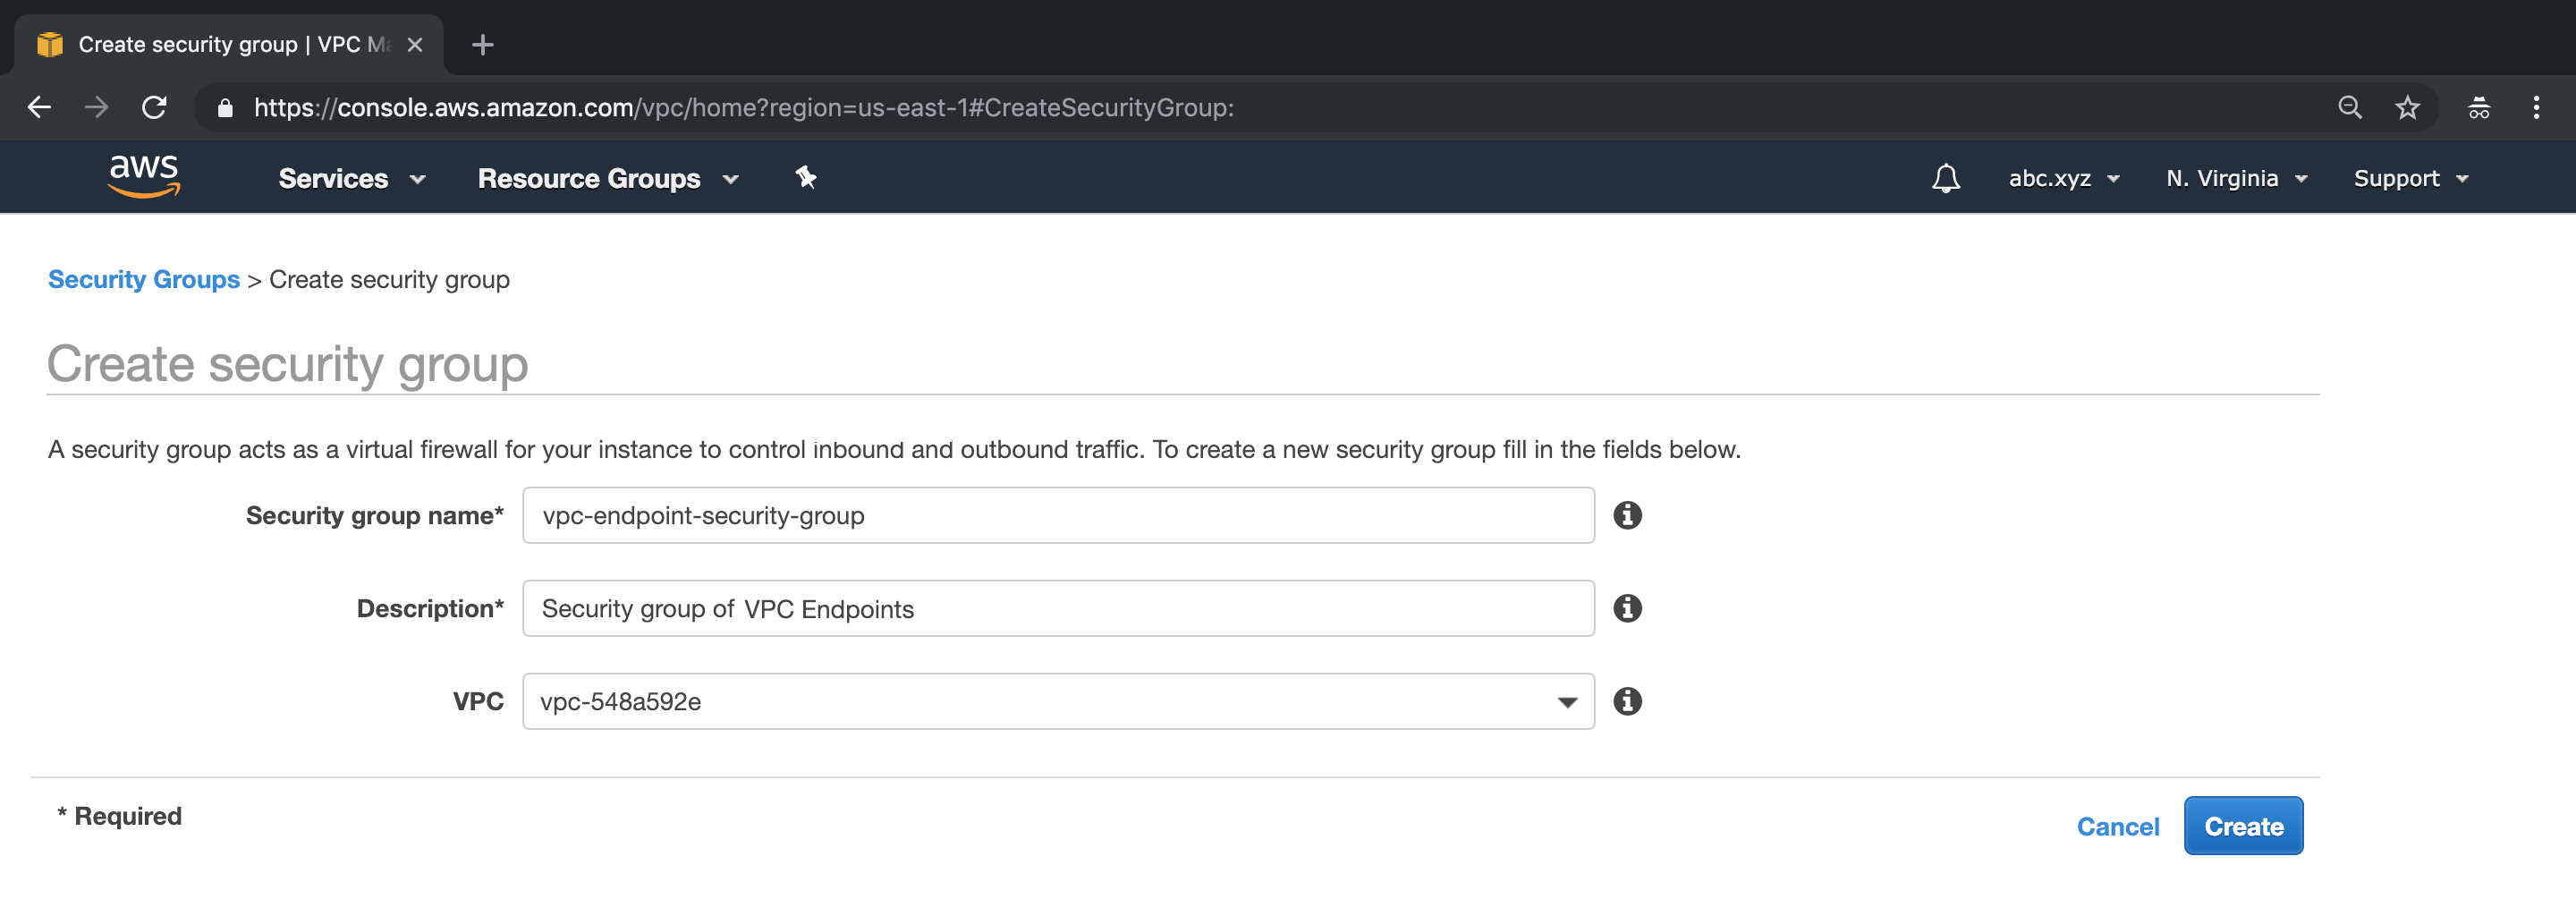Screen dimensions: 2576x899
Task: Click the AWS logo home icon
Action: pos(144,177)
